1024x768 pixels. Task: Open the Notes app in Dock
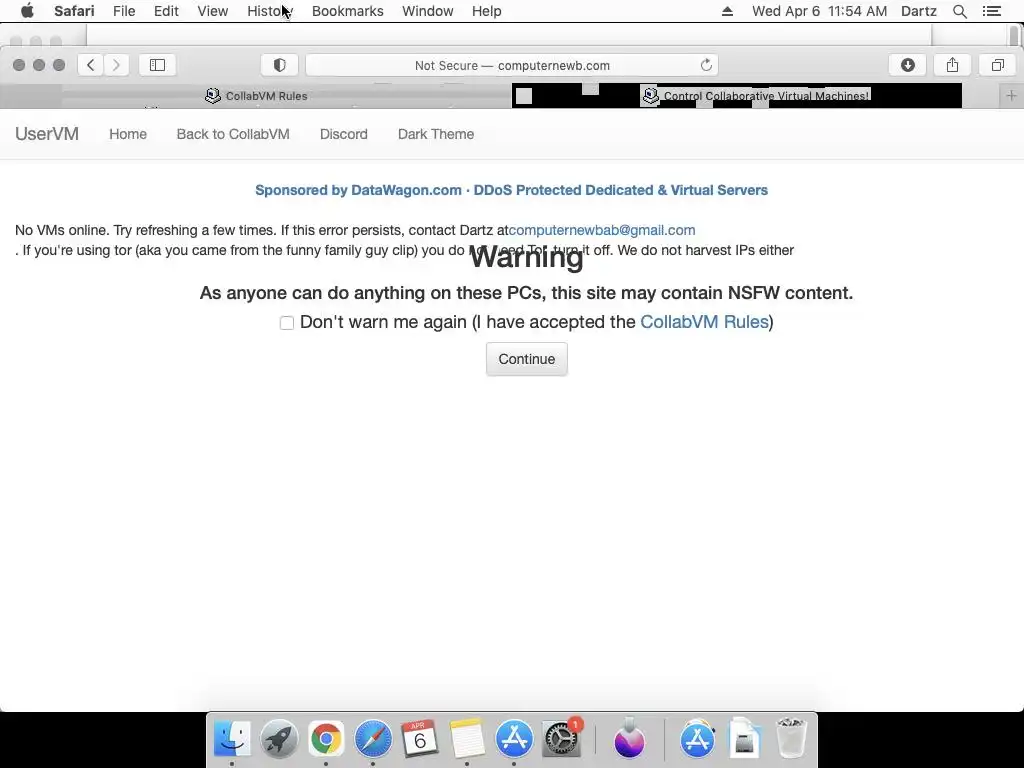[x=467, y=739]
